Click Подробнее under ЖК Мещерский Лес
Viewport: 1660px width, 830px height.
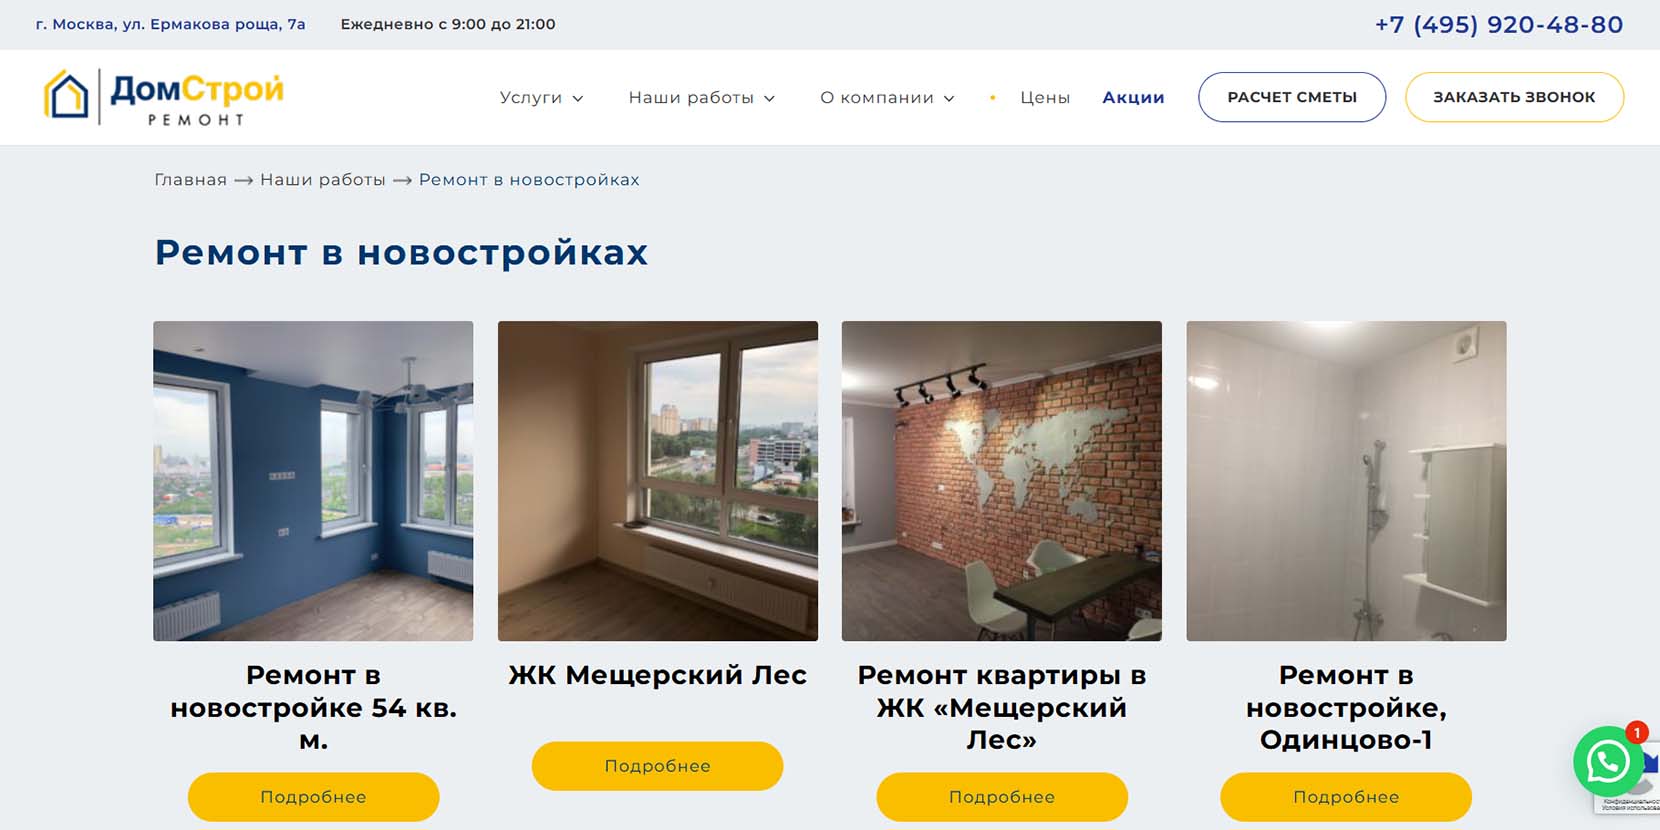(657, 766)
